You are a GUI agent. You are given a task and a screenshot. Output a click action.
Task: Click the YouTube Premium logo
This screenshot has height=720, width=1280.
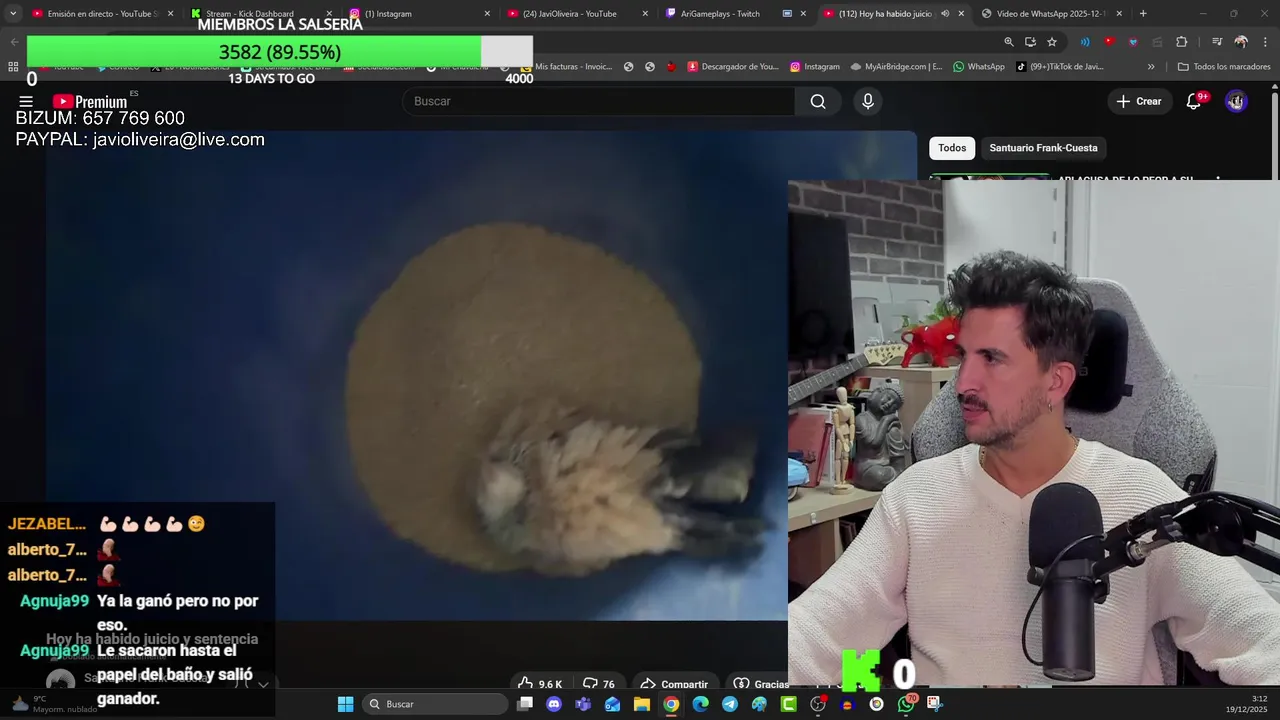90,101
